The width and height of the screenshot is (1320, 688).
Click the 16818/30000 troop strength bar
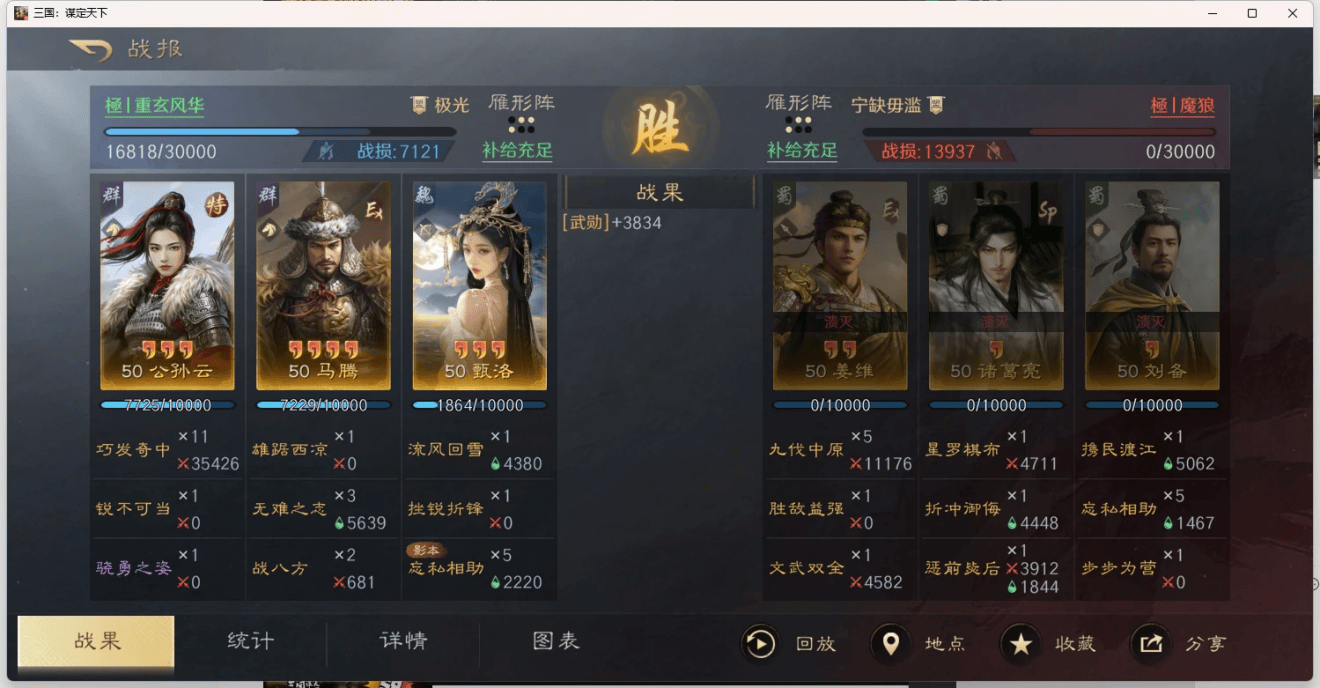(x=280, y=131)
